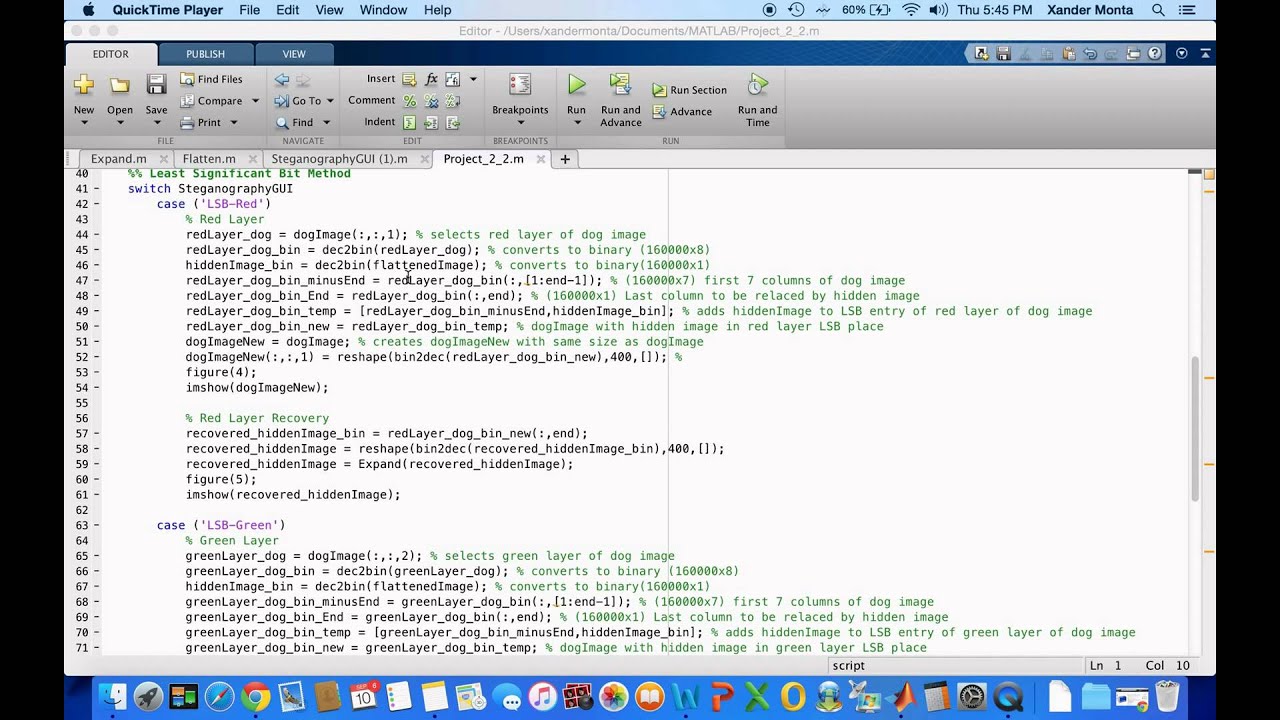This screenshot has height=720, width=1280.
Task: Add a new editor tab with plus
Action: pos(565,159)
